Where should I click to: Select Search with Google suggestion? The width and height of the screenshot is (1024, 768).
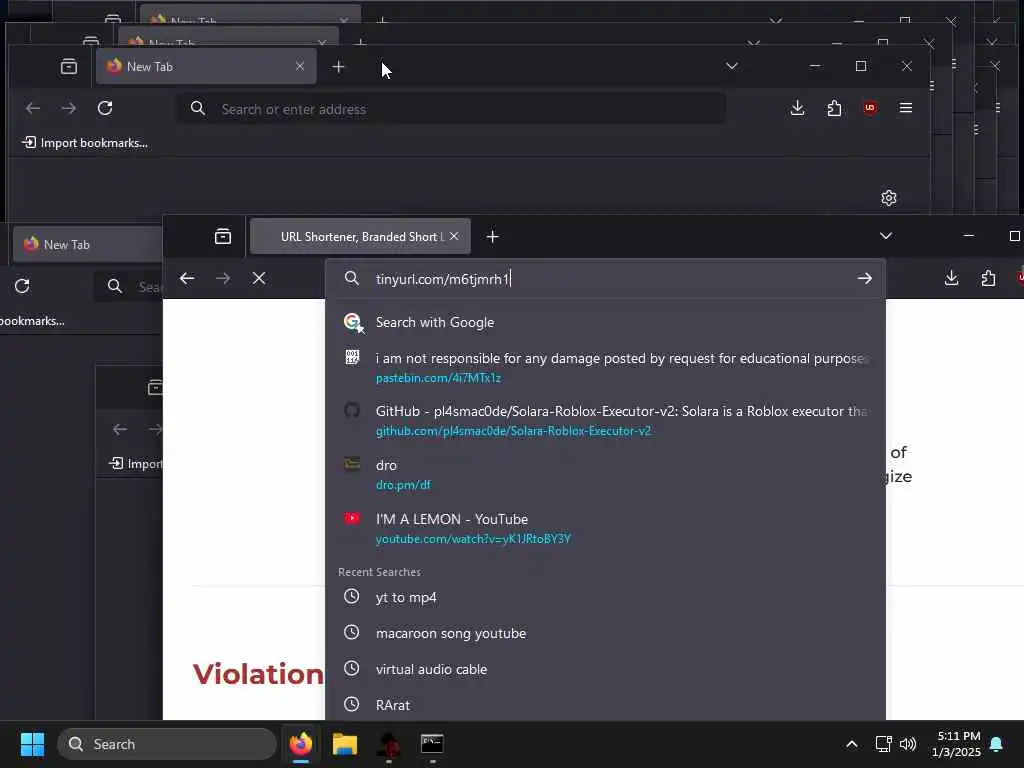tap(605, 323)
